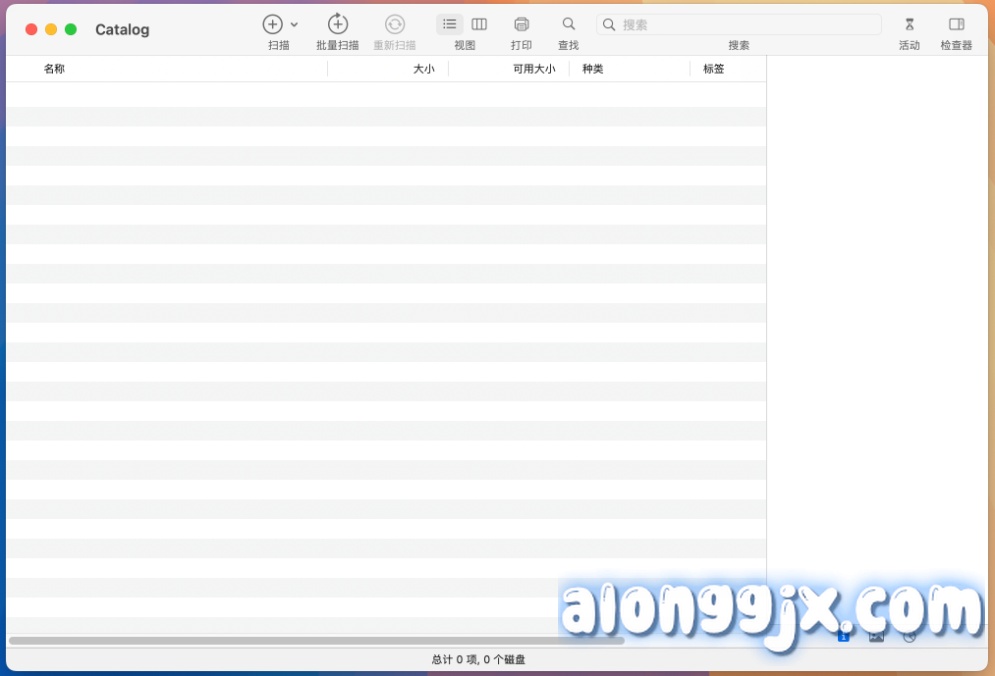Sort items by the 大小 column header
This screenshot has height=676, width=995.
424,69
